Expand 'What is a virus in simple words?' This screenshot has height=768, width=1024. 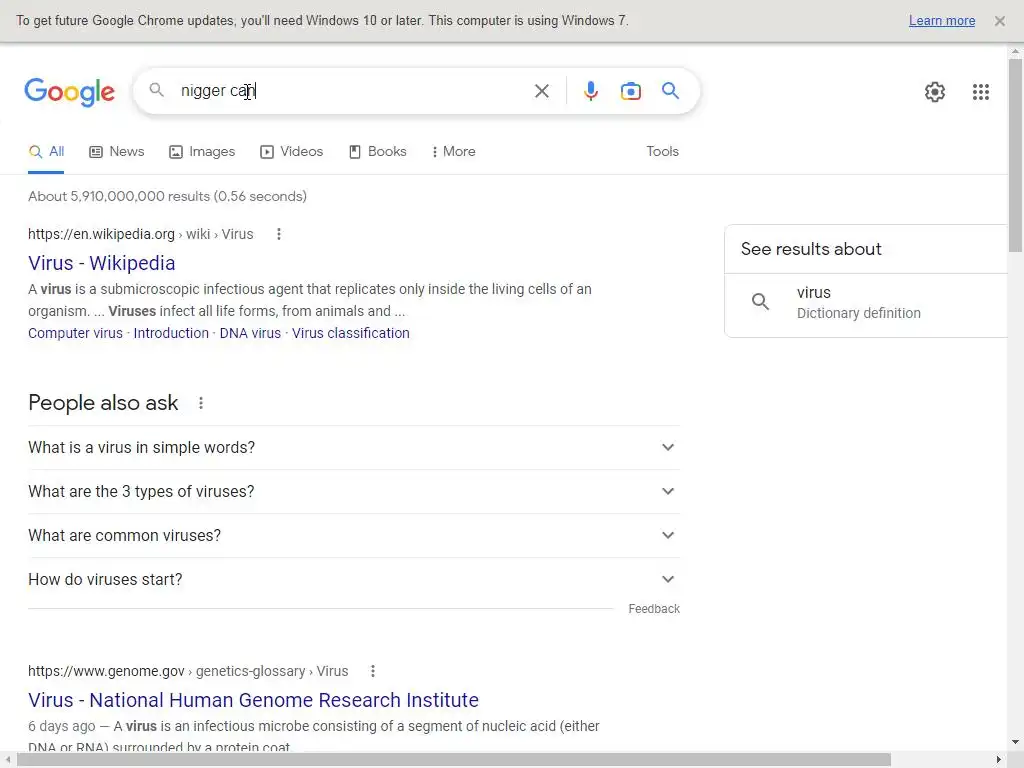(354, 447)
